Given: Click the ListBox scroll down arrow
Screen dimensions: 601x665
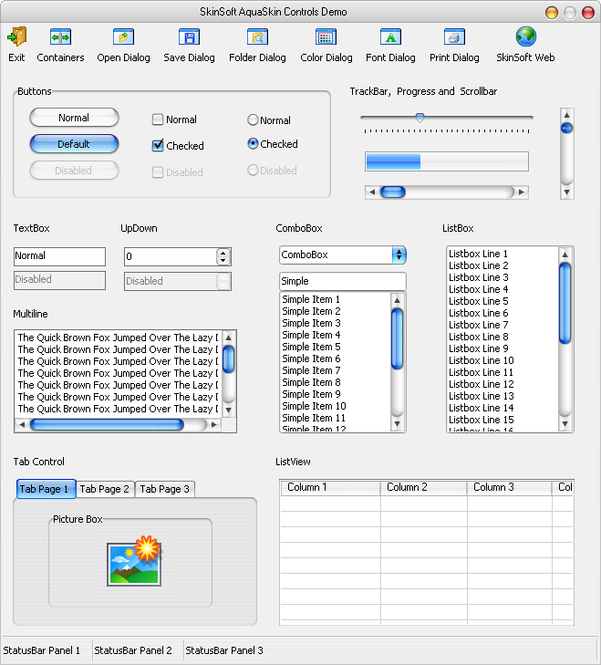Looking at the screenshot, I should [565, 424].
